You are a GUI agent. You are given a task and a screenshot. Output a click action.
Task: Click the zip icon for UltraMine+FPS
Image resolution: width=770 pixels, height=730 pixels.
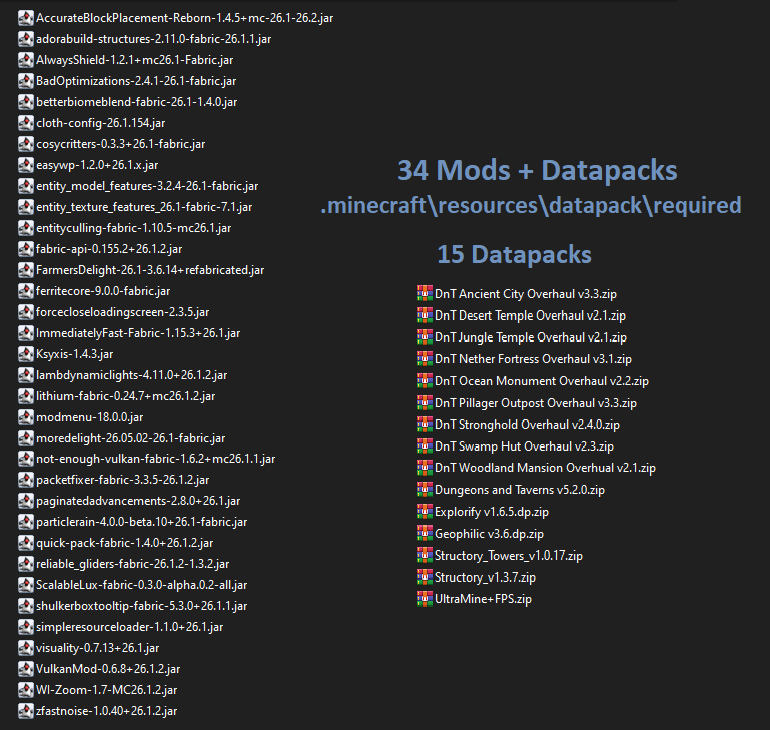[x=425, y=598]
